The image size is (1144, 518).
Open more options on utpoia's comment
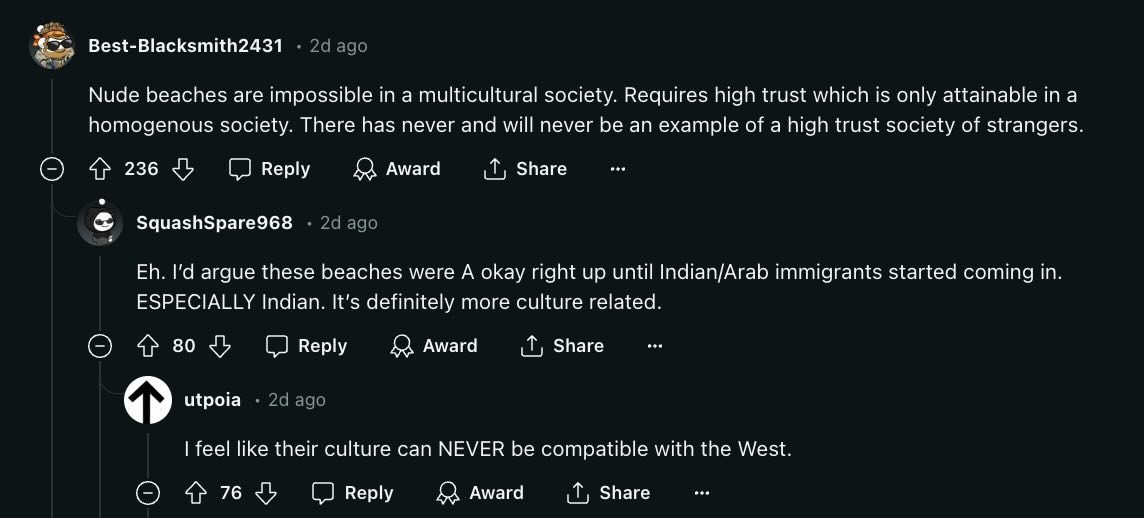pyautogui.click(x=701, y=493)
